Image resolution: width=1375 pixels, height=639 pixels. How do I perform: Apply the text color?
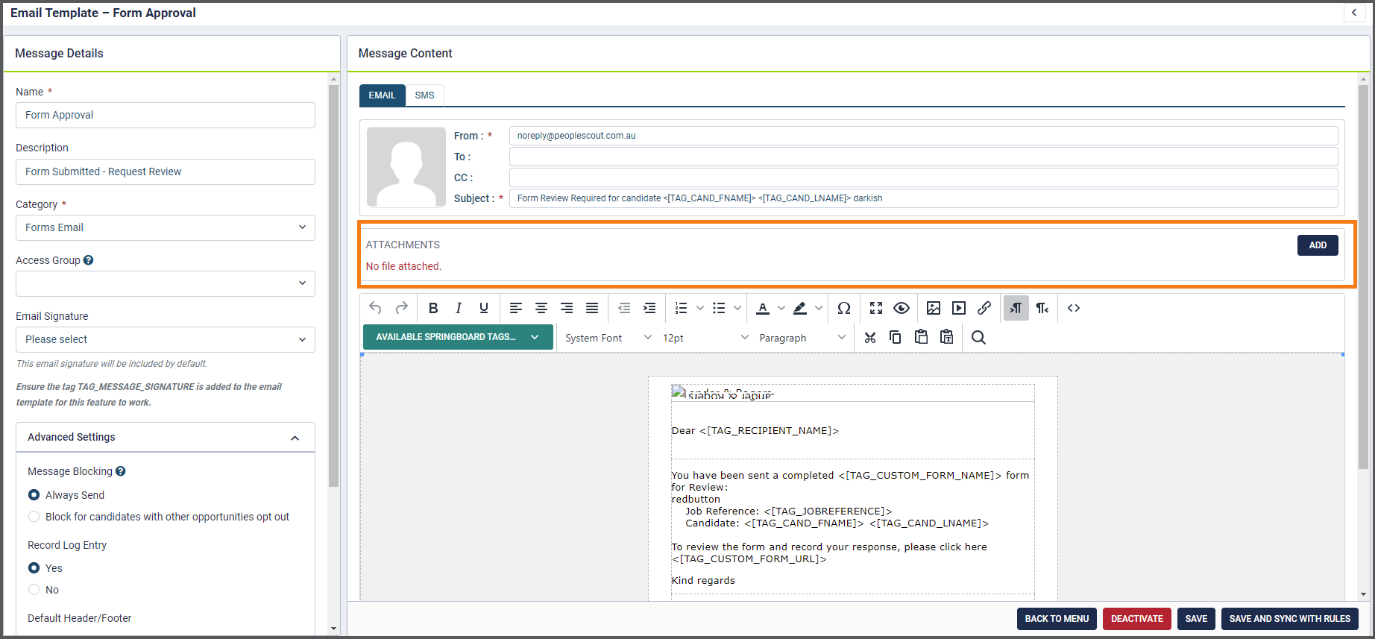(763, 308)
